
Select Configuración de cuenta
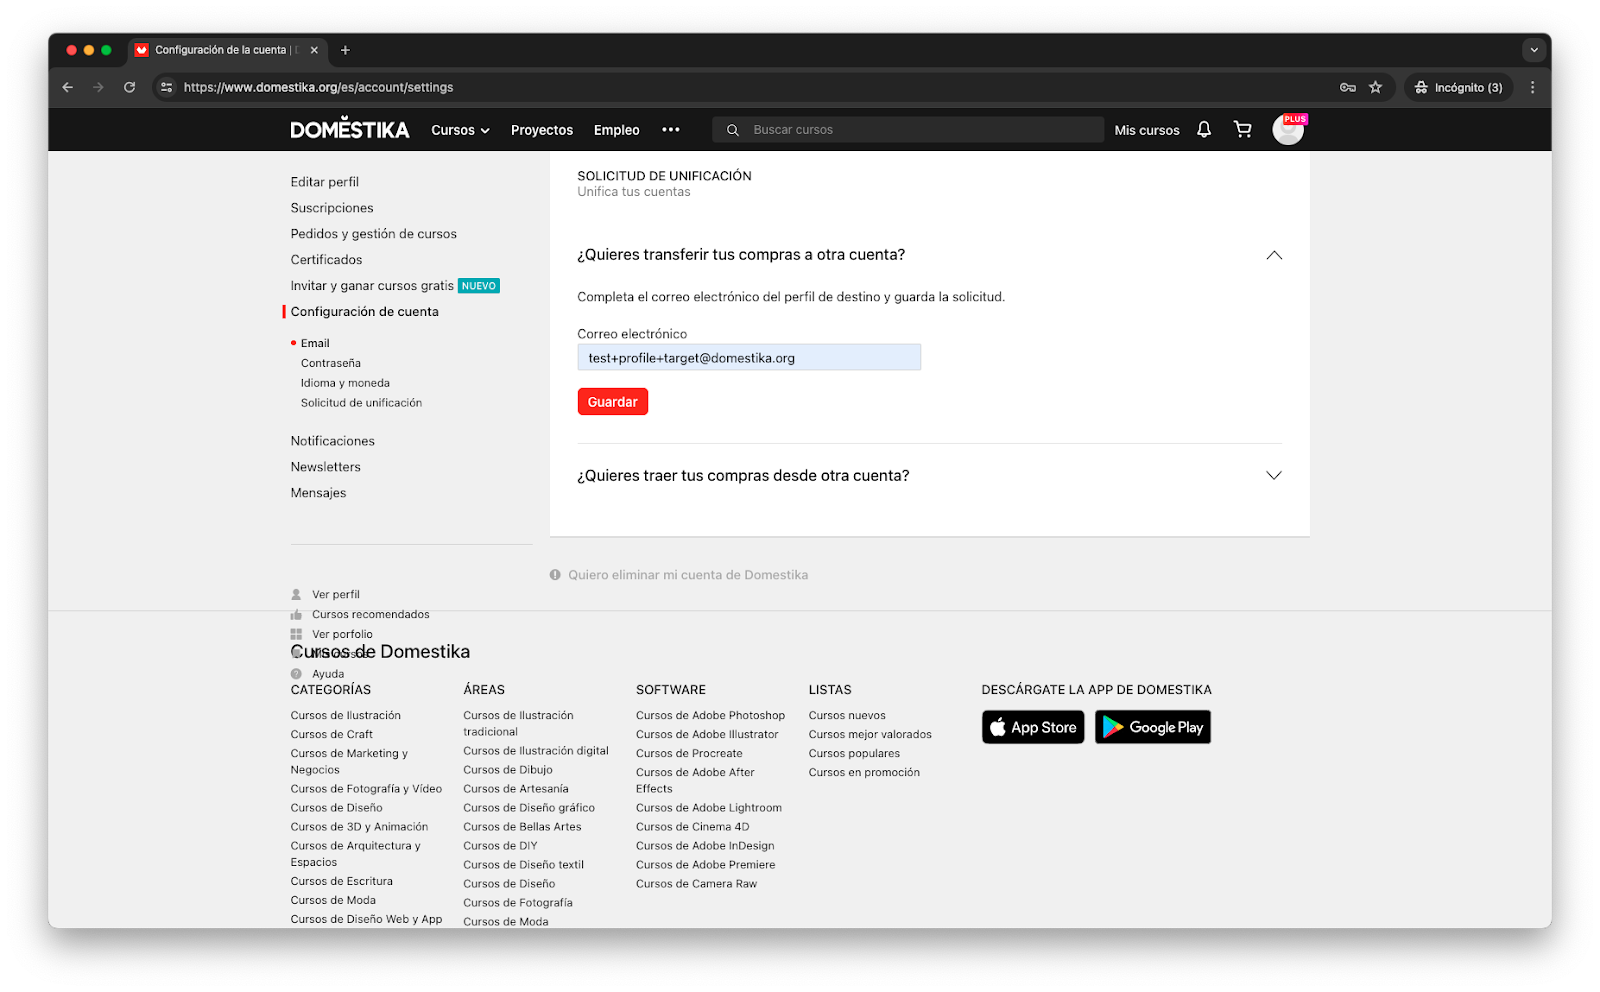click(365, 312)
